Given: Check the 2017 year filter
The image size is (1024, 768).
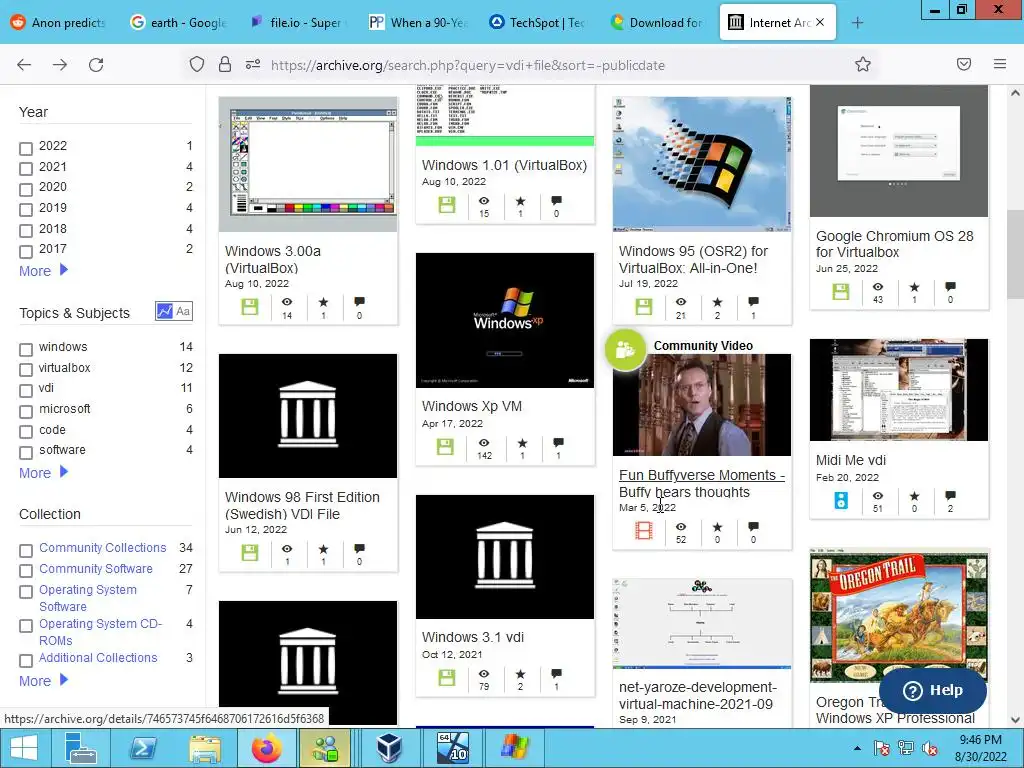Looking at the screenshot, I should (x=26, y=251).
